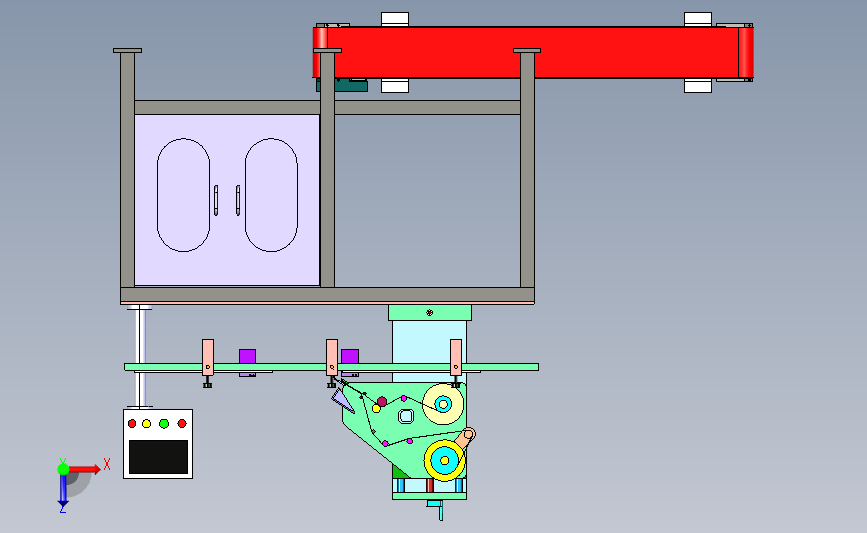Click the red "X" axis label
The image size is (867, 533).
coord(107,464)
